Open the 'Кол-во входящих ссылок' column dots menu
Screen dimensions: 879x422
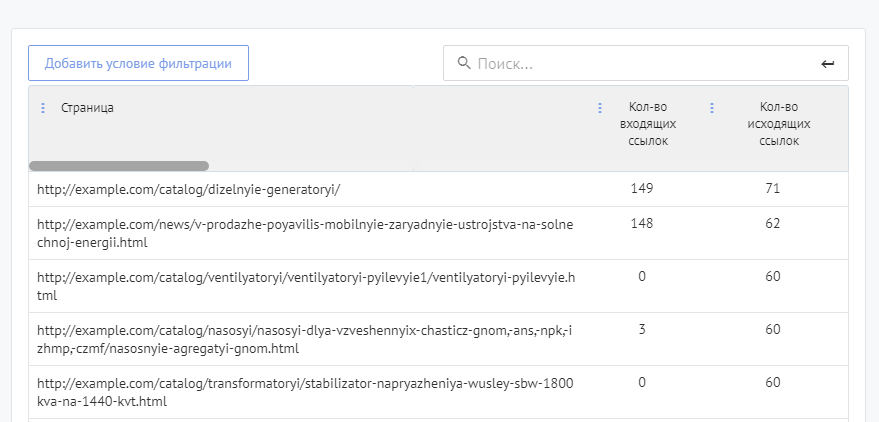coord(599,108)
